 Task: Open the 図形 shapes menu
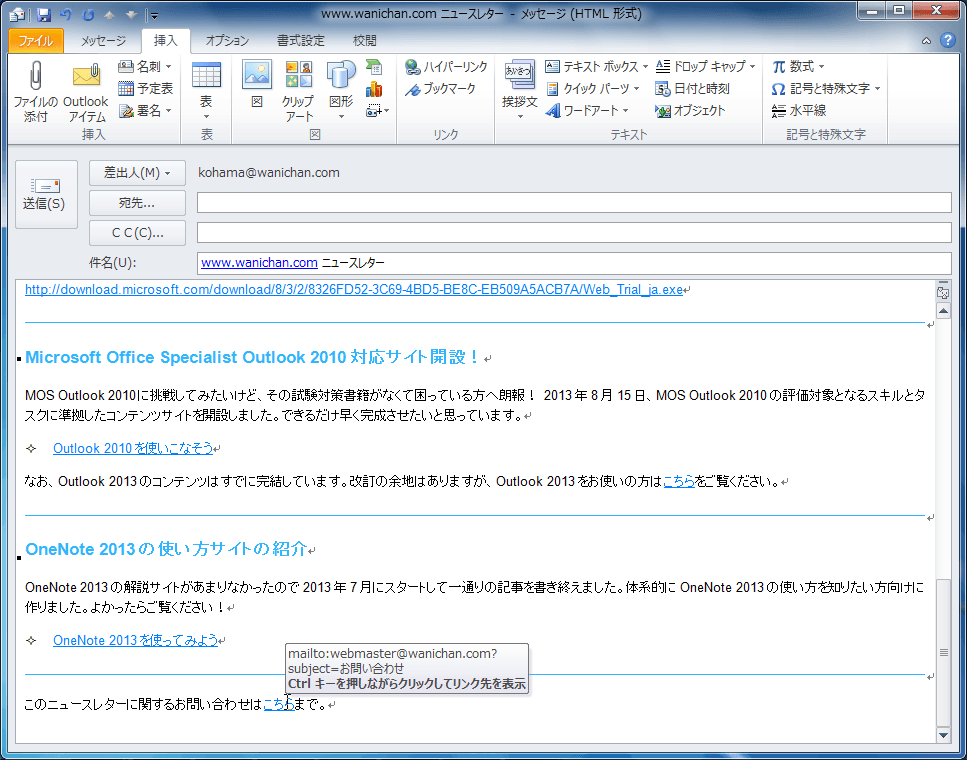[x=341, y=91]
